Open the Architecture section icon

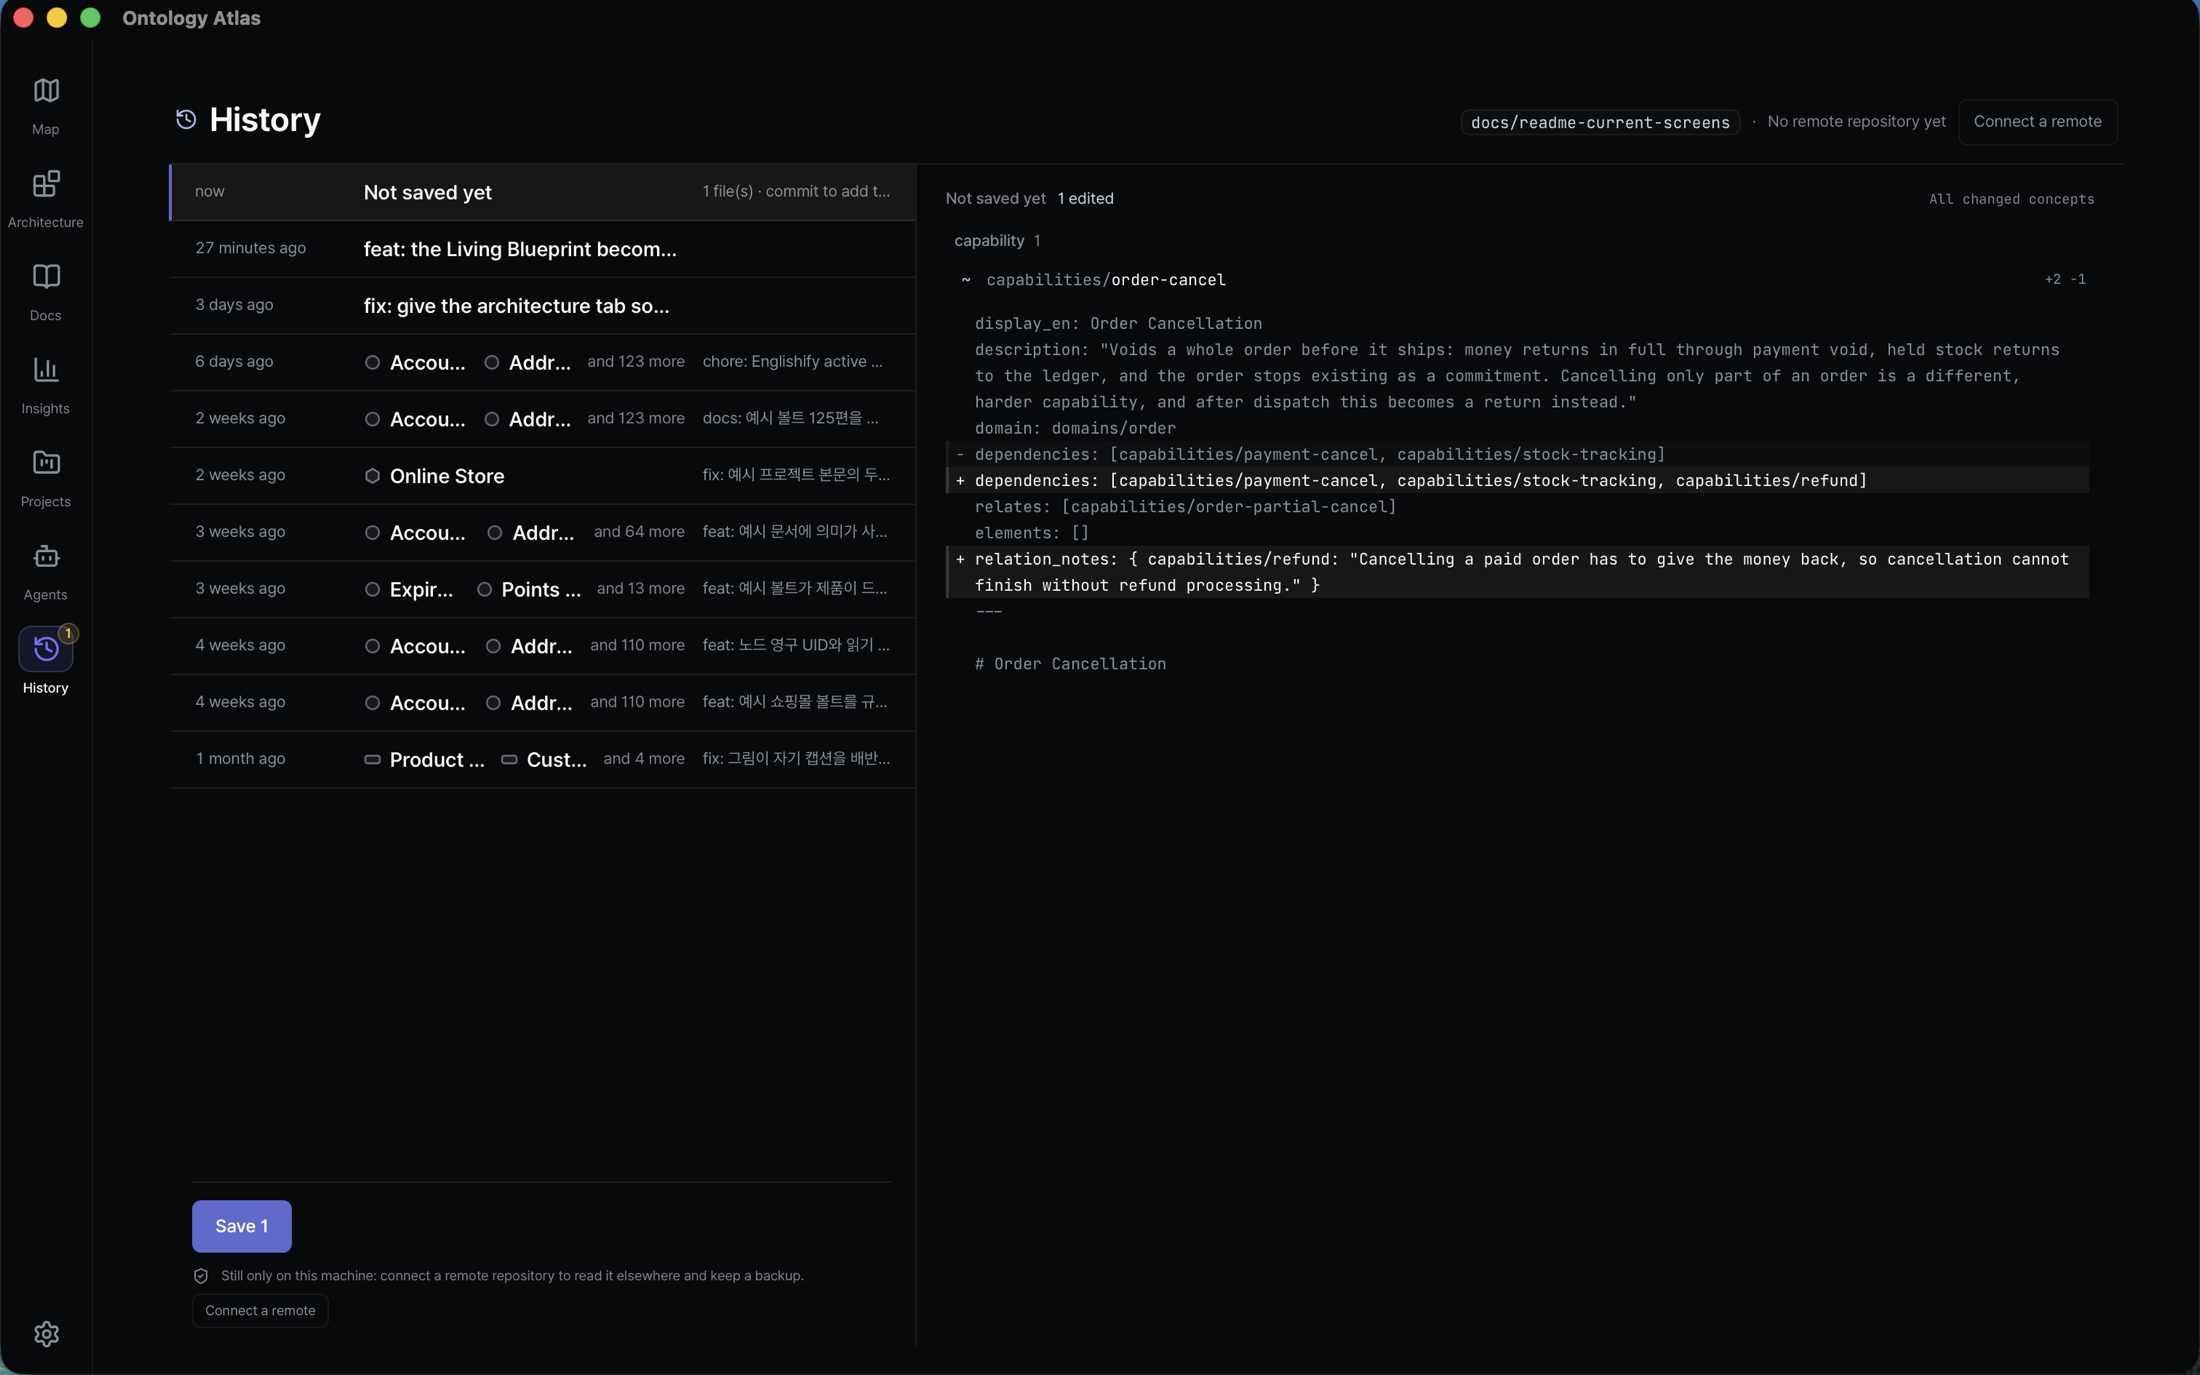46,184
